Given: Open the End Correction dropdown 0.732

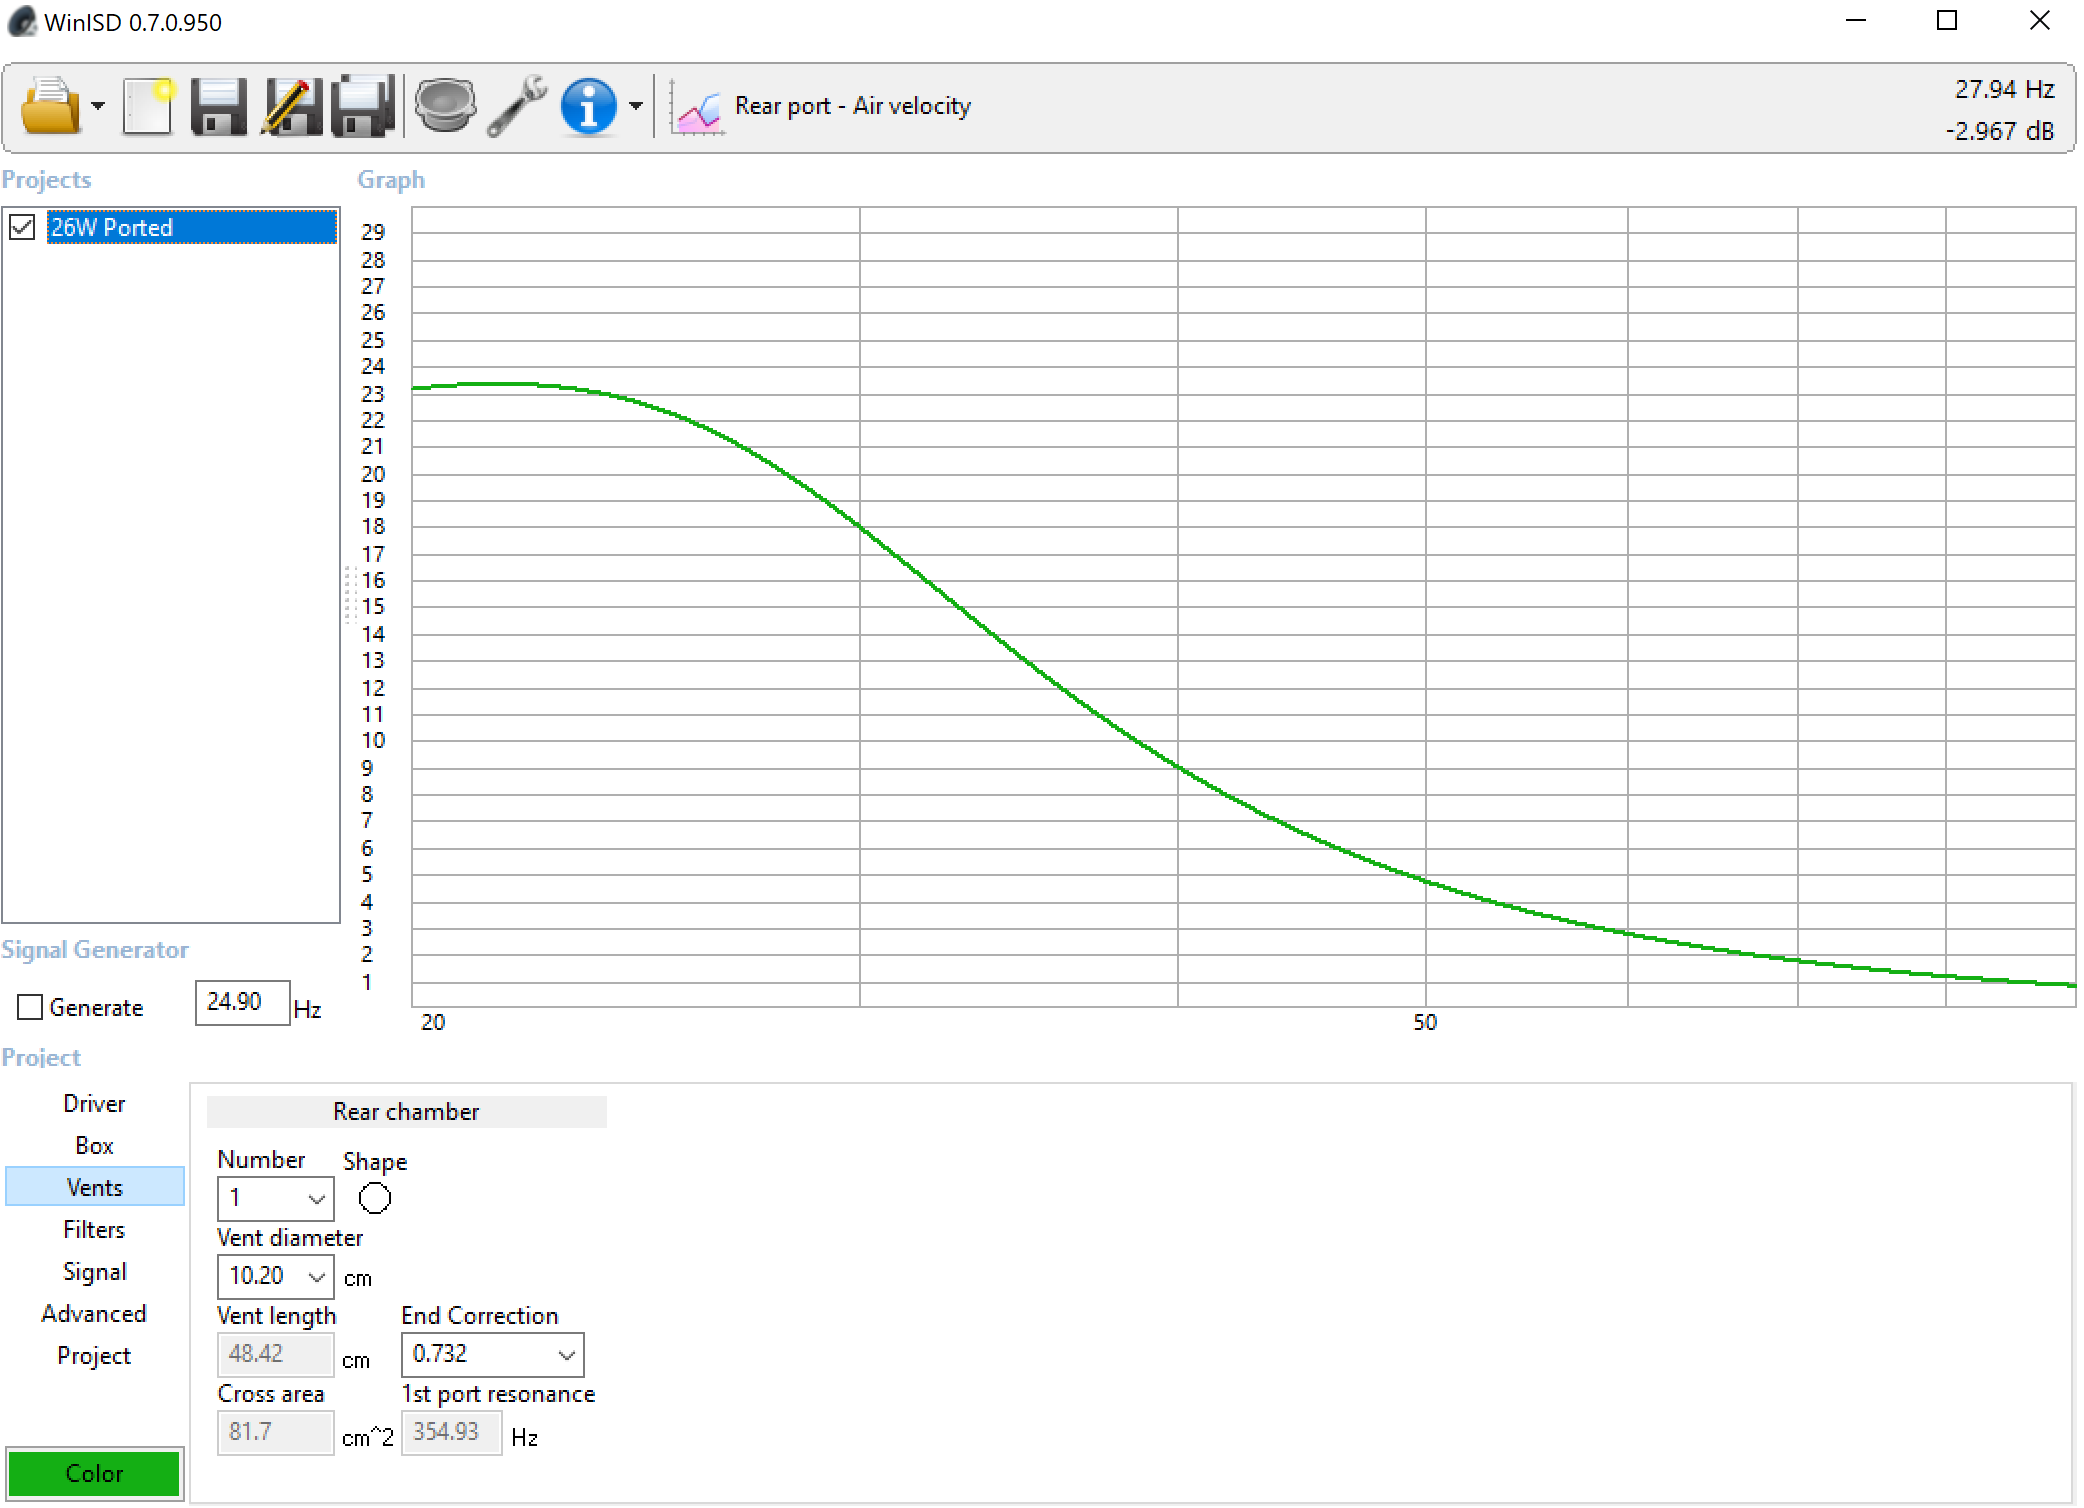Looking at the screenshot, I should coord(492,1354).
